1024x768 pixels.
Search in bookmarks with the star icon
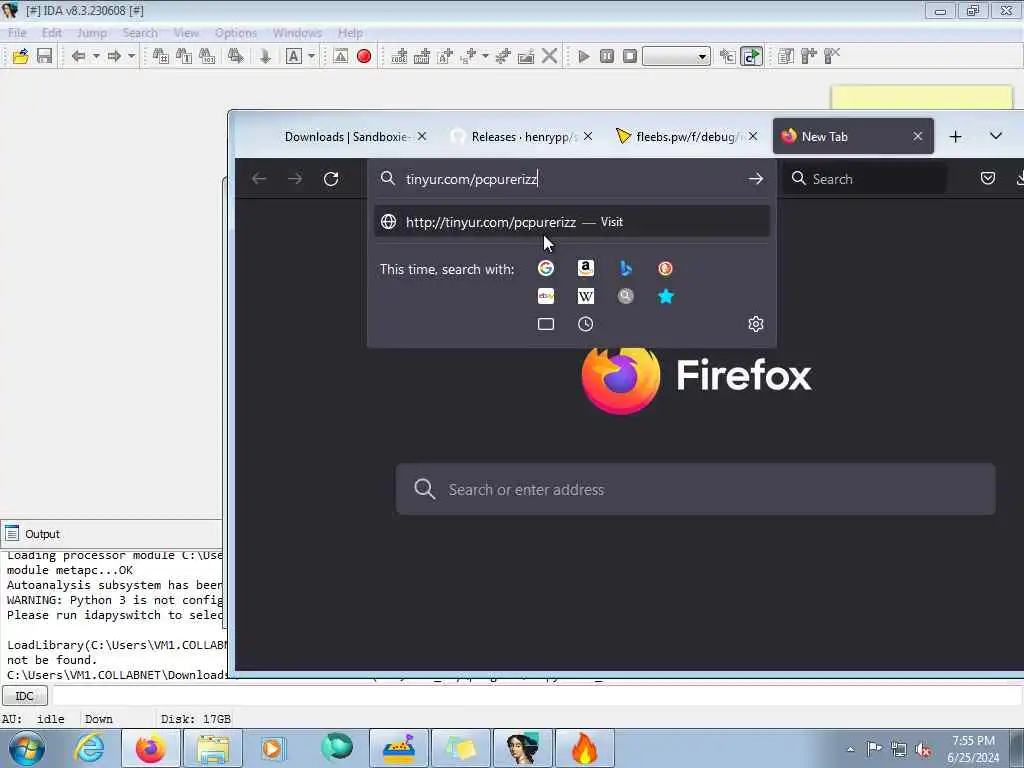coord(665,296)
